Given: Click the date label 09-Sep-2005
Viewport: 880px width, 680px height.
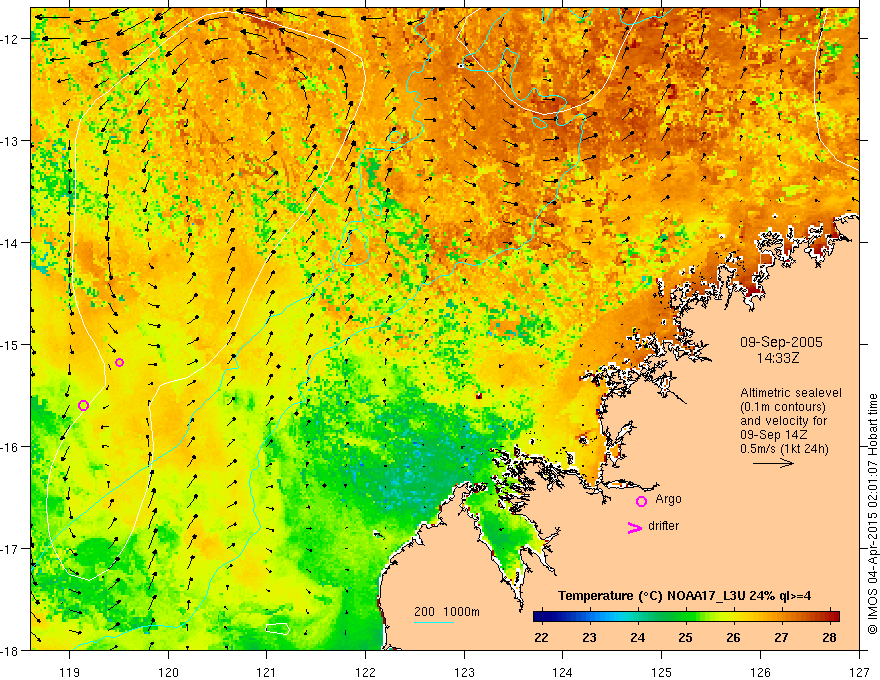Looking at the screenshot, I should [781, 342].
